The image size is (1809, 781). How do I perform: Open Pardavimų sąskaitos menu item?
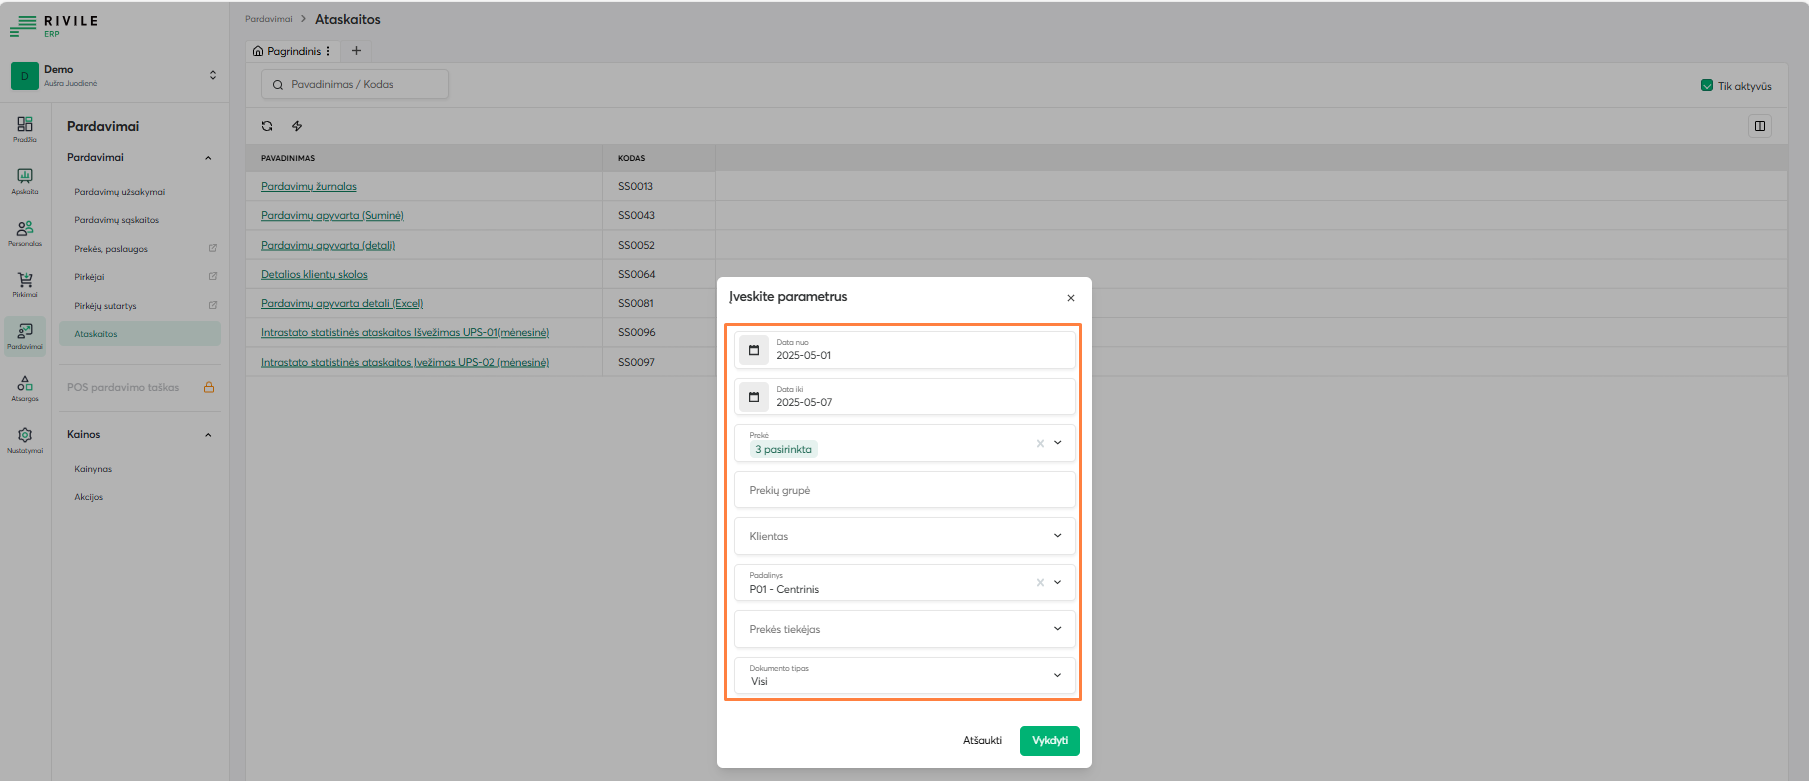[117, 220]
